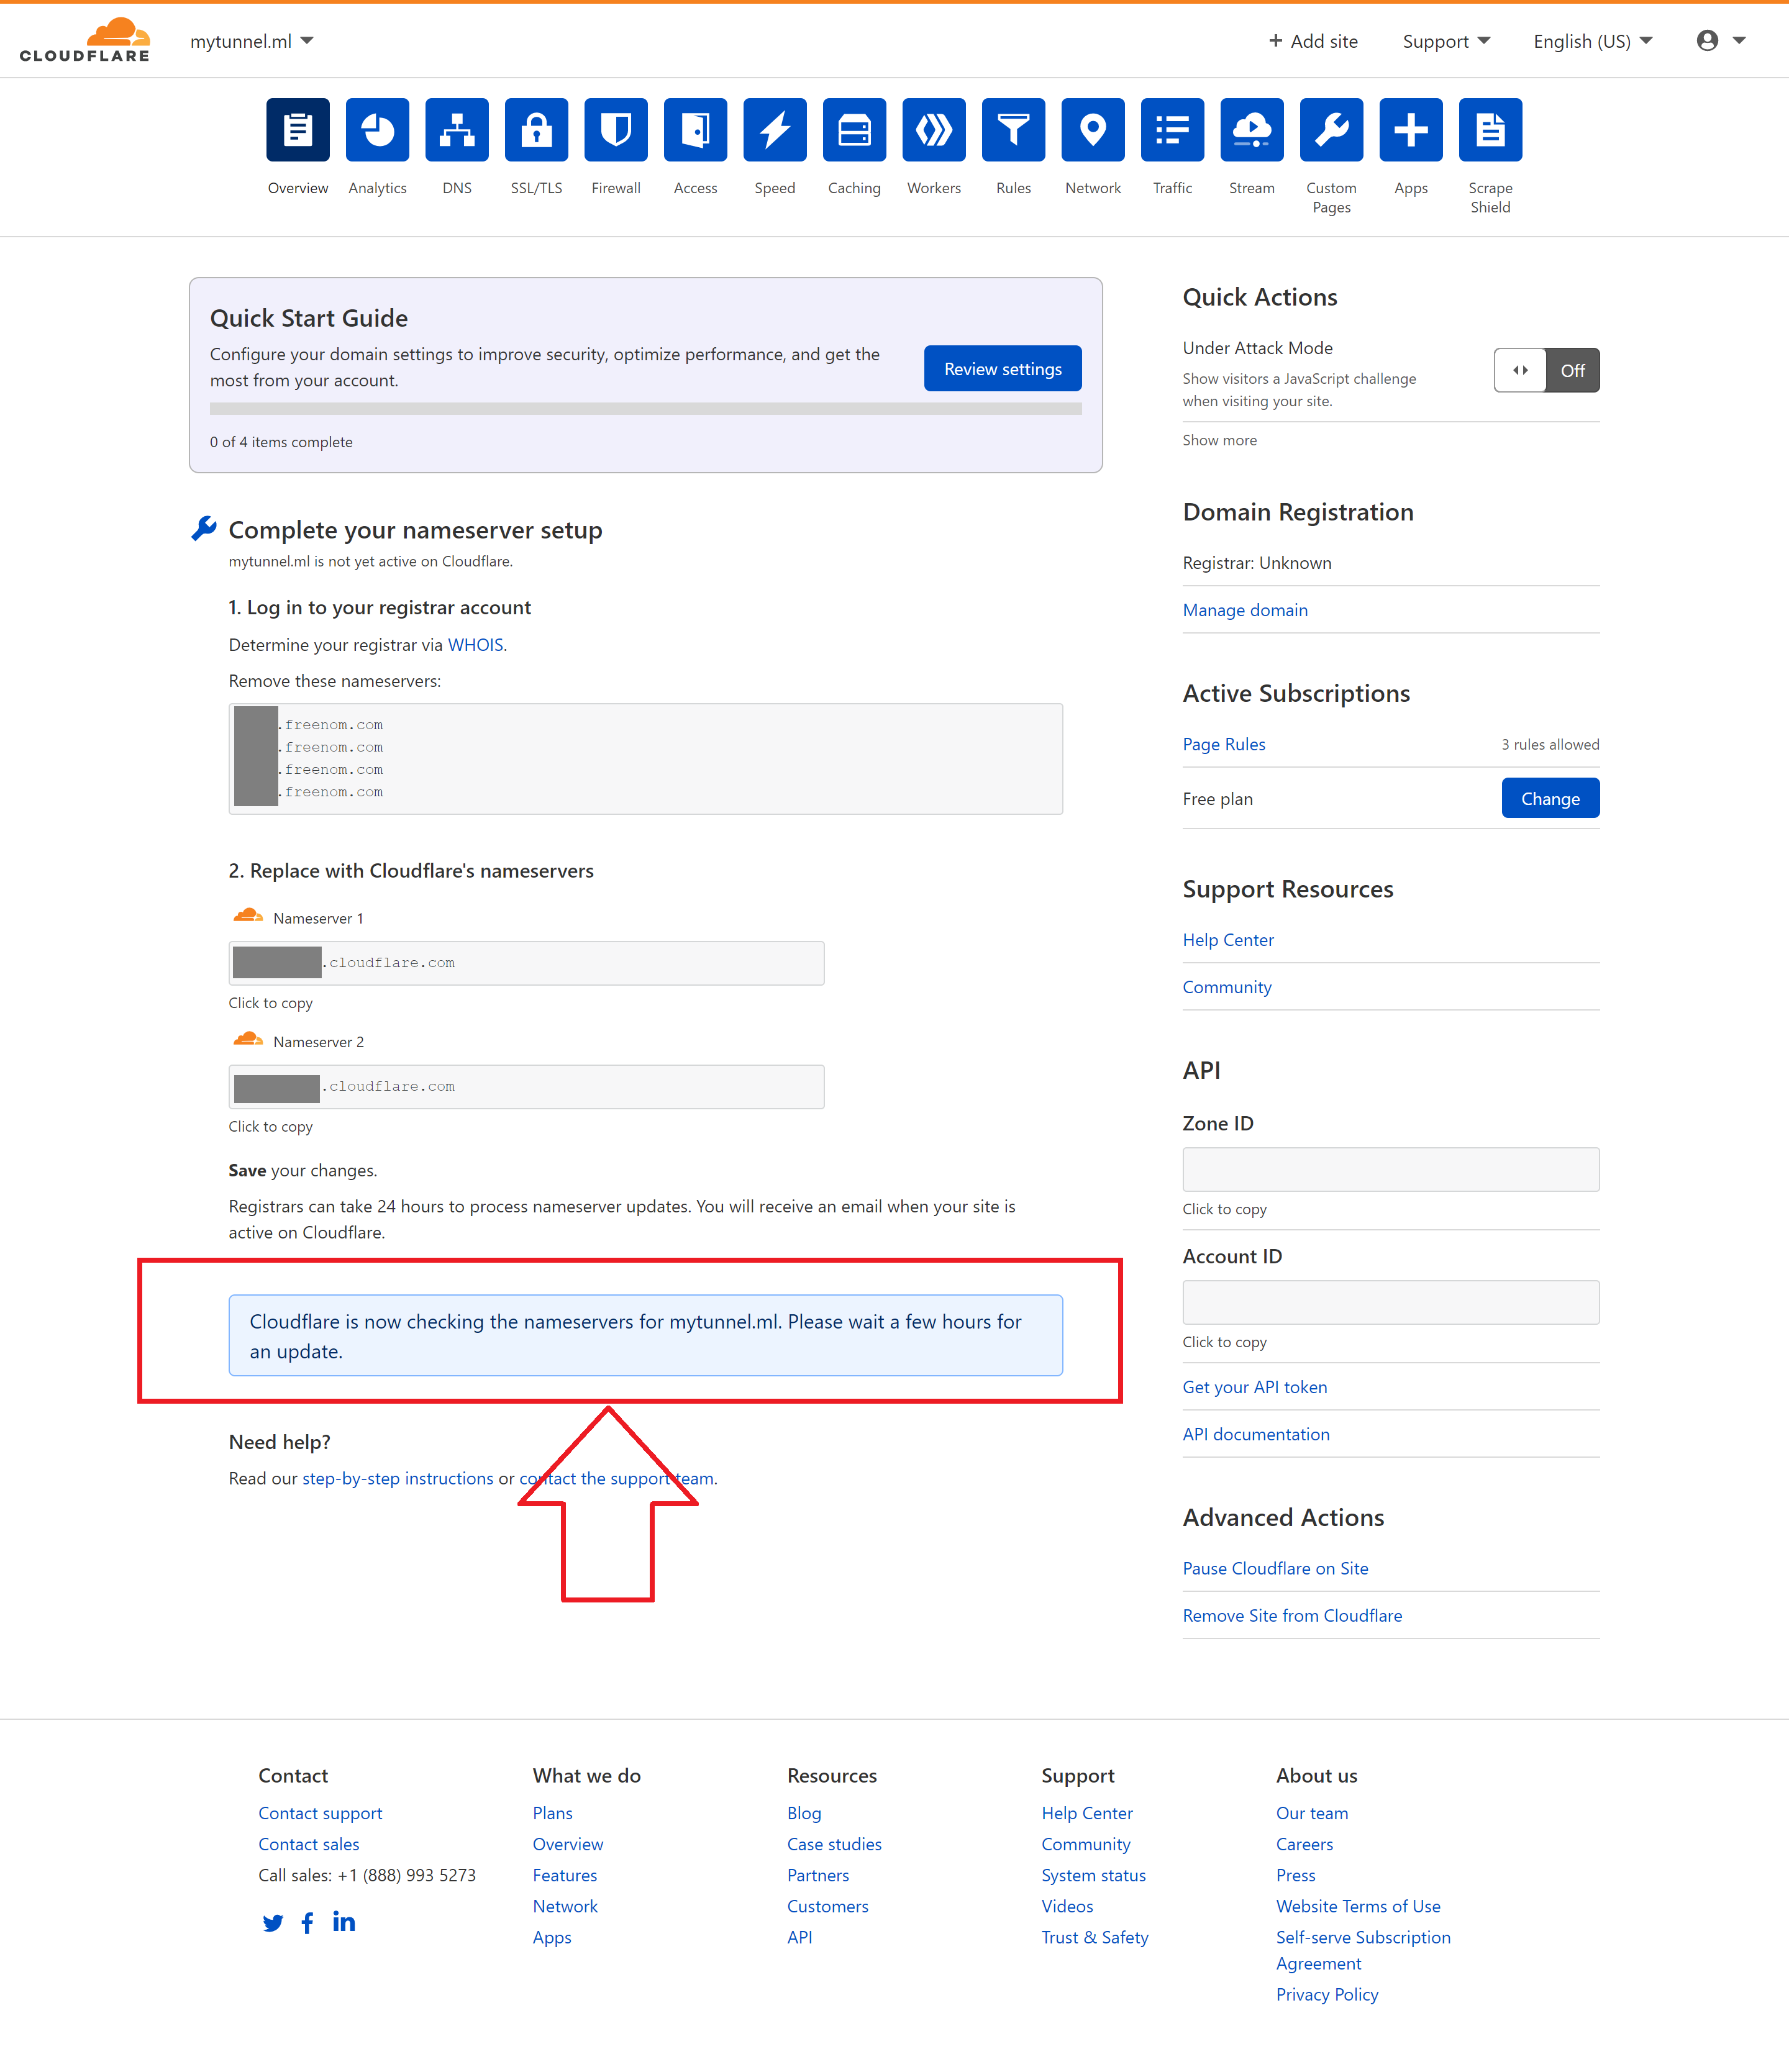Expand Show more under Quick Actions
The width and height of the screenshot is (1789, 2072).
tap(1219, 440)
